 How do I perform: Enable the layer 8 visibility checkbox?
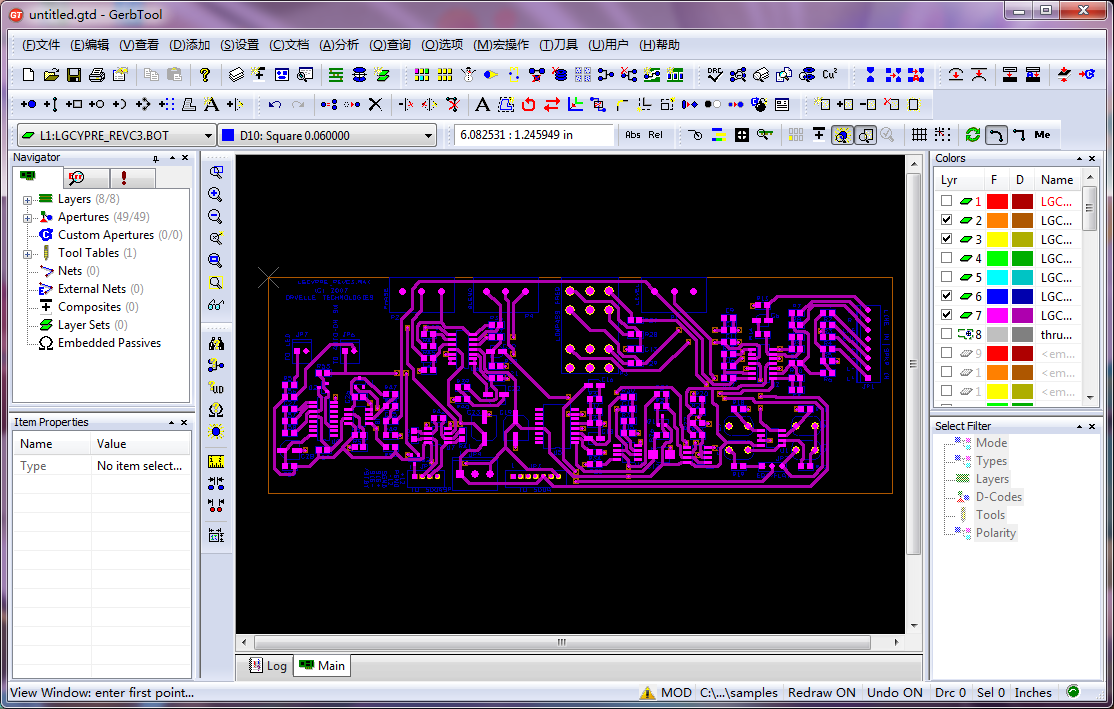tap(946, 333)
